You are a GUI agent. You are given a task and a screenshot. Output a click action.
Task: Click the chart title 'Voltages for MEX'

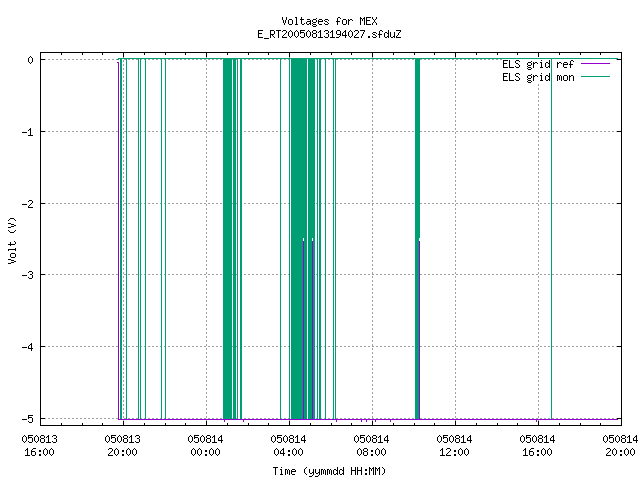coord(329,21)
